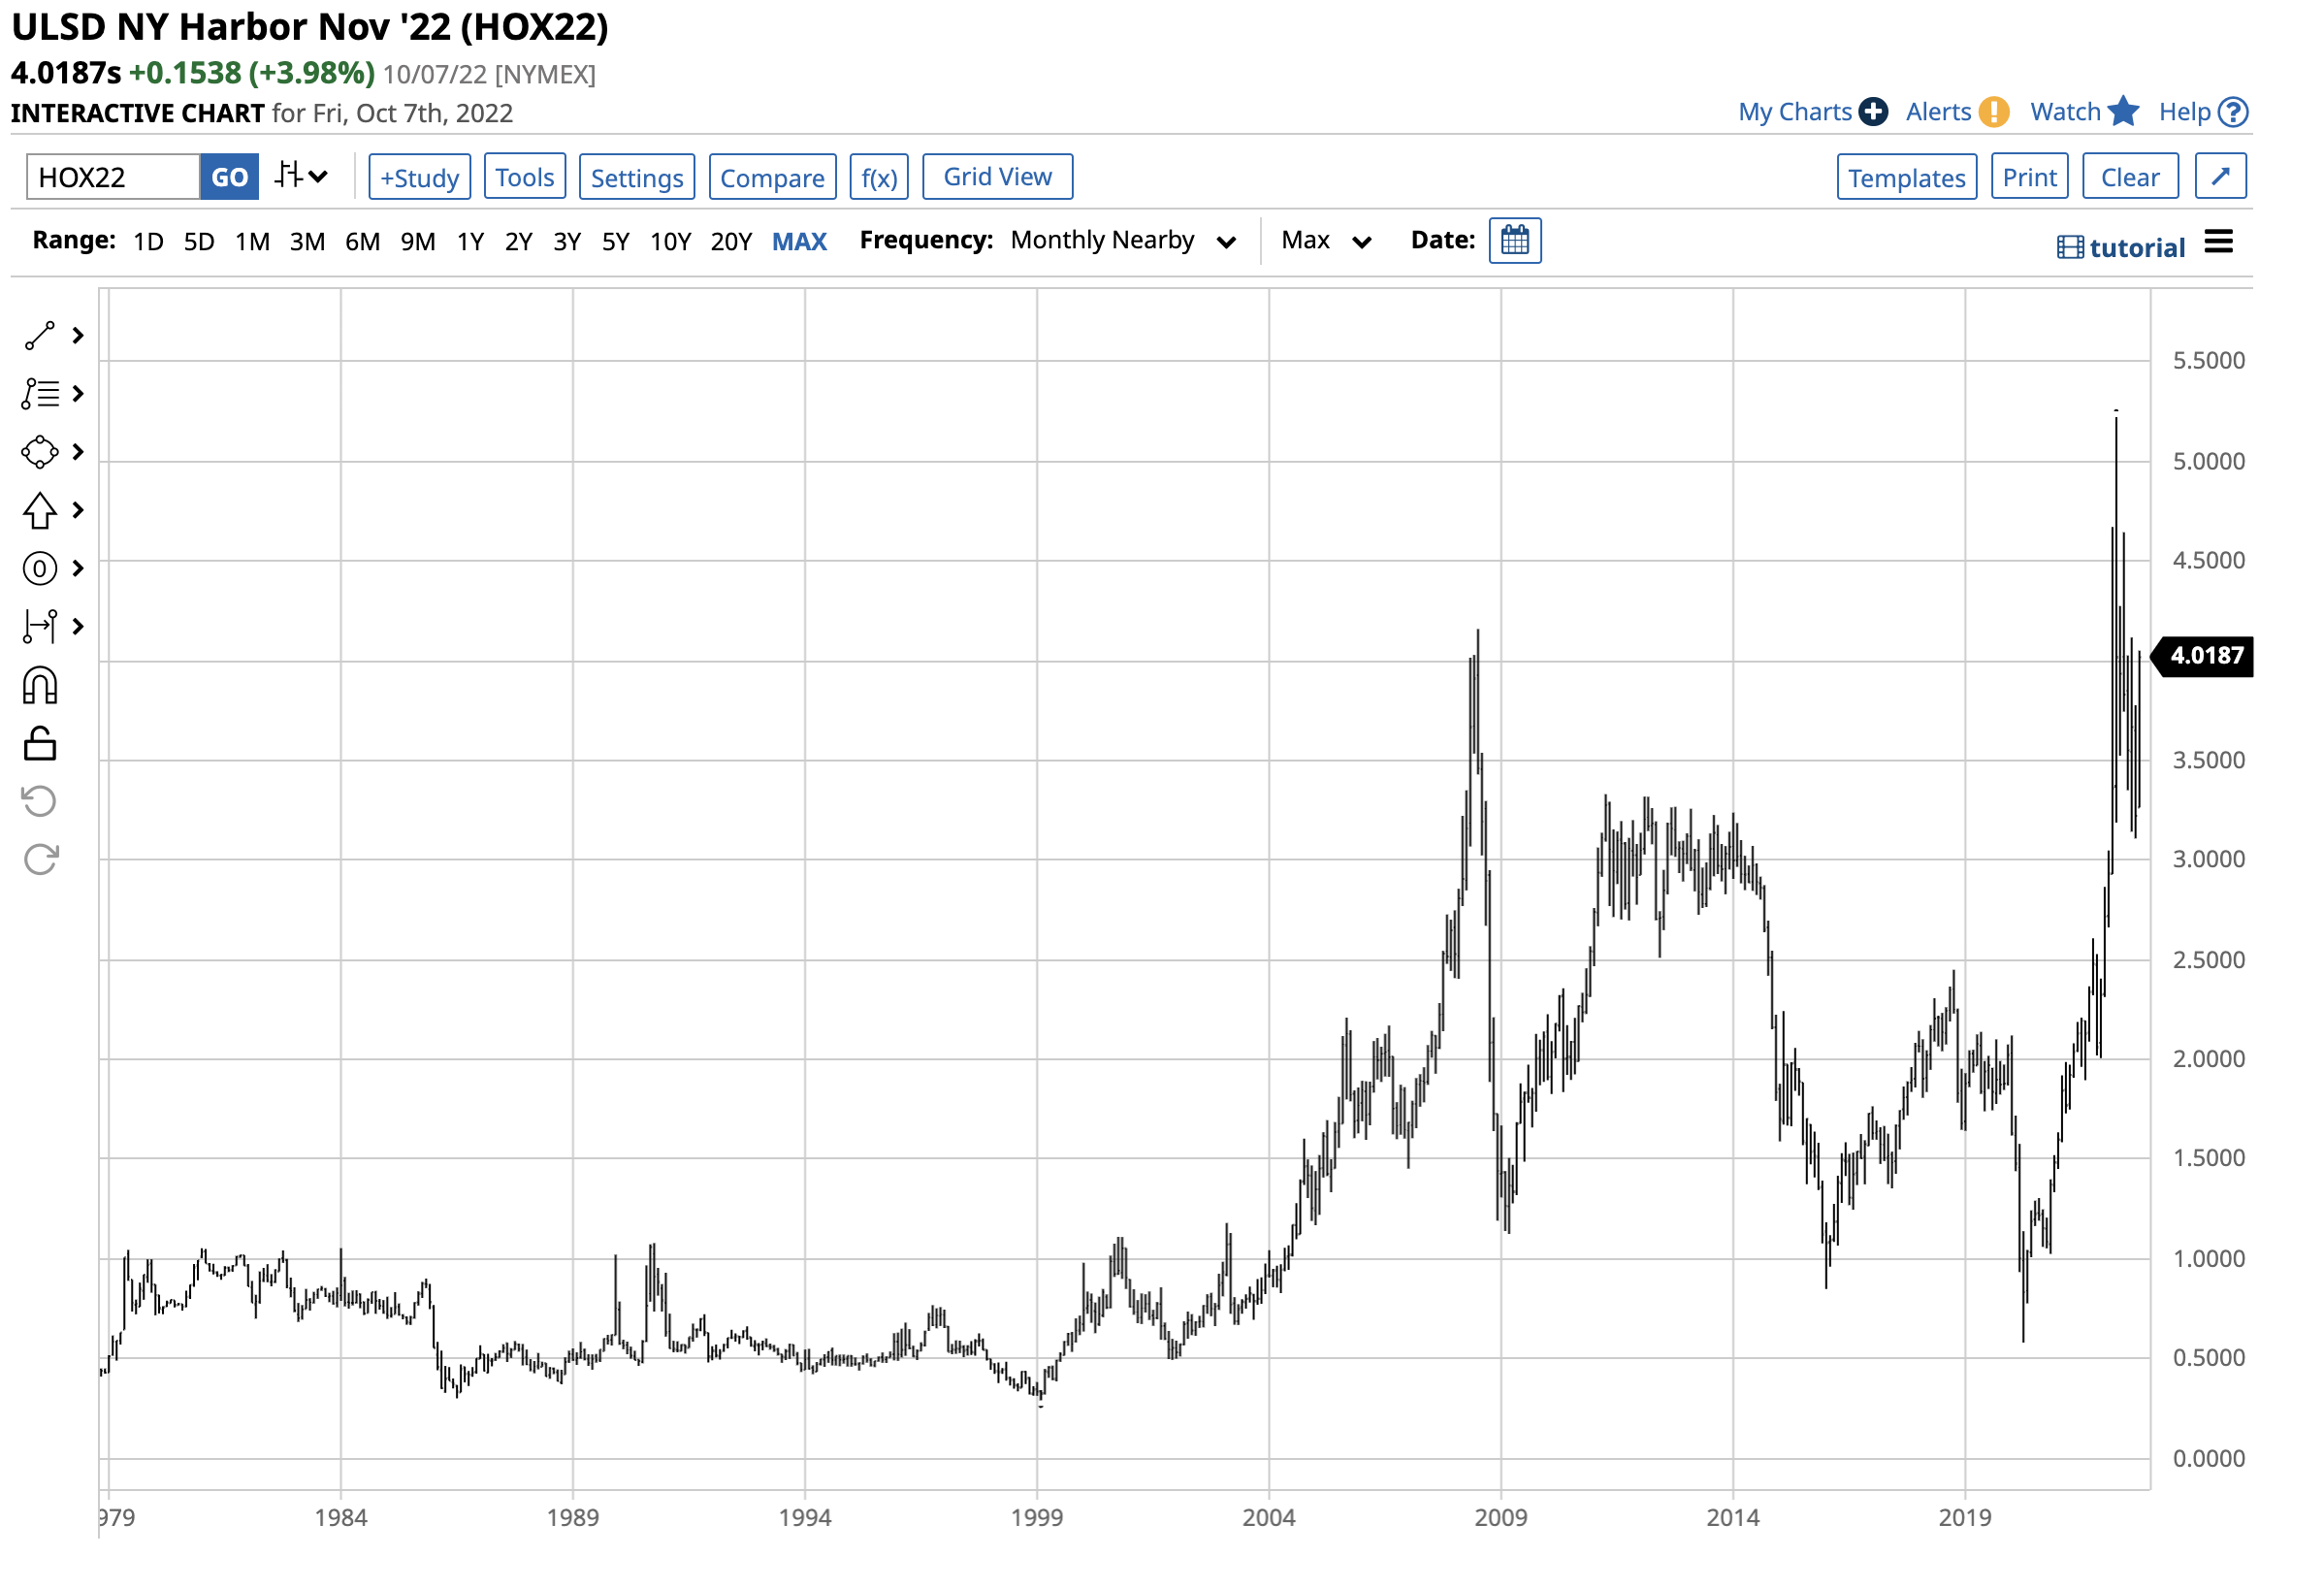Open the date calendar picker icon
This screenshot has width=2324, height=1589.
[x=1515, y=241]
